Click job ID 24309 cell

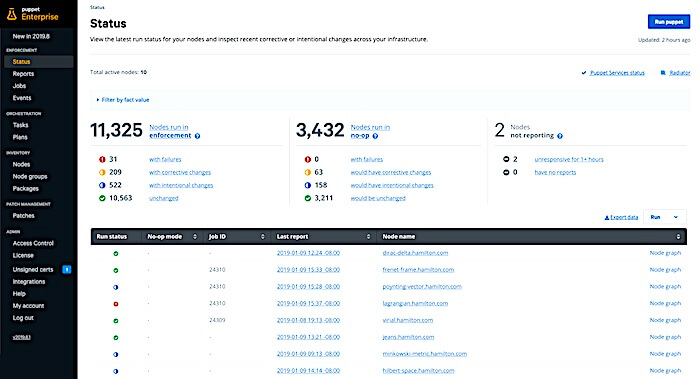click(217, 320)
